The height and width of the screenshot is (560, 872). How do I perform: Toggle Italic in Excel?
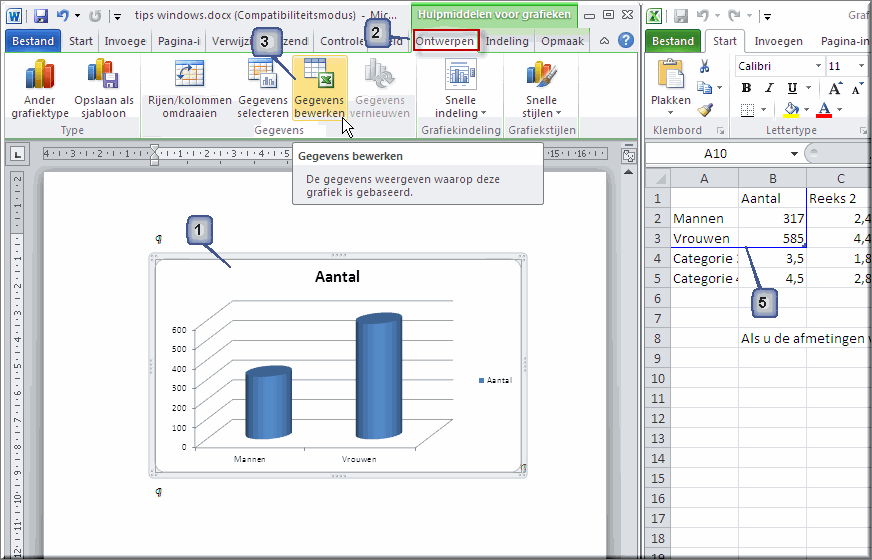pos(769,88)
